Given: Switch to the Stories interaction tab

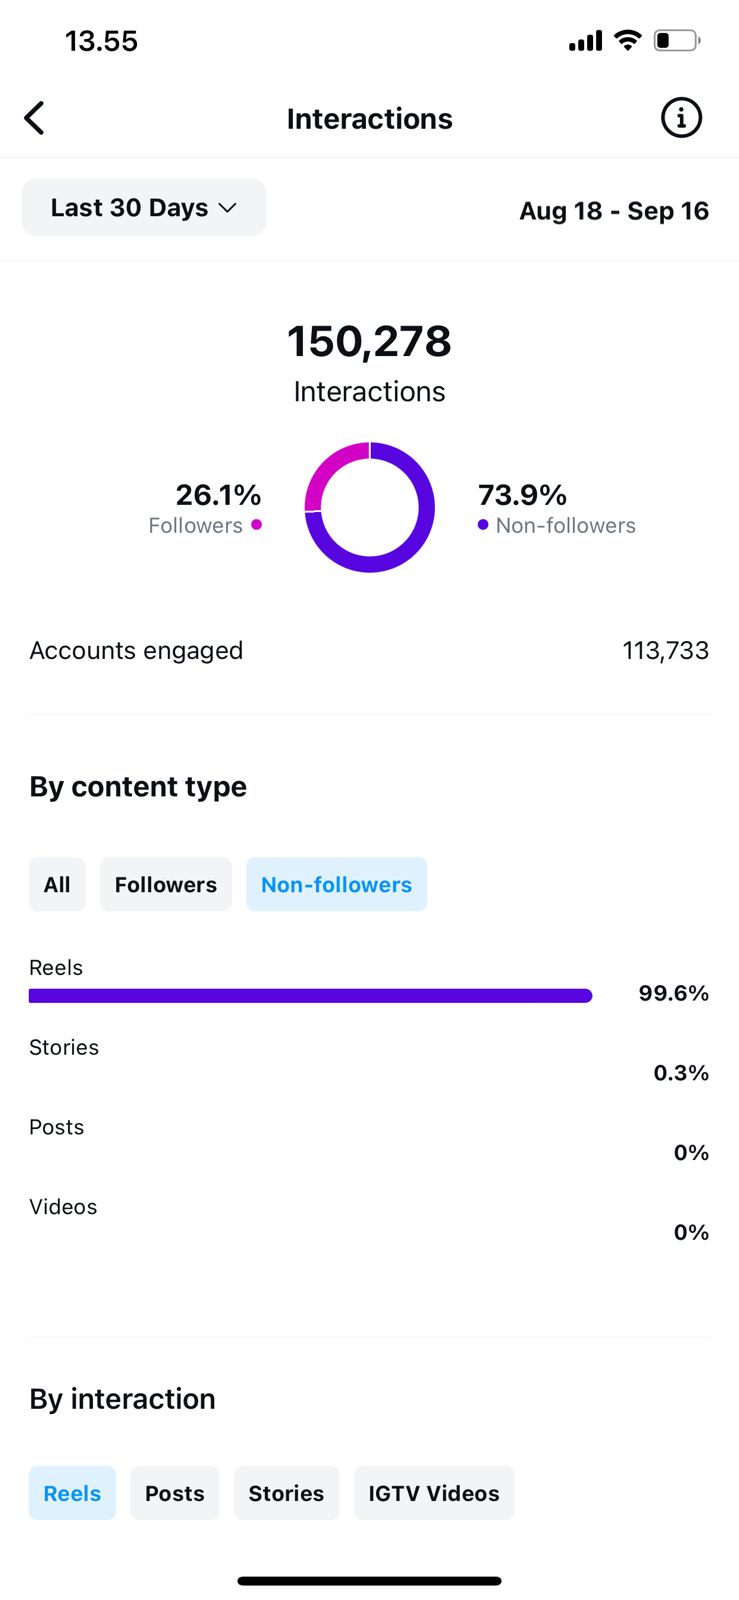Looking at the screenshot, I should [x=286, y=1493].
